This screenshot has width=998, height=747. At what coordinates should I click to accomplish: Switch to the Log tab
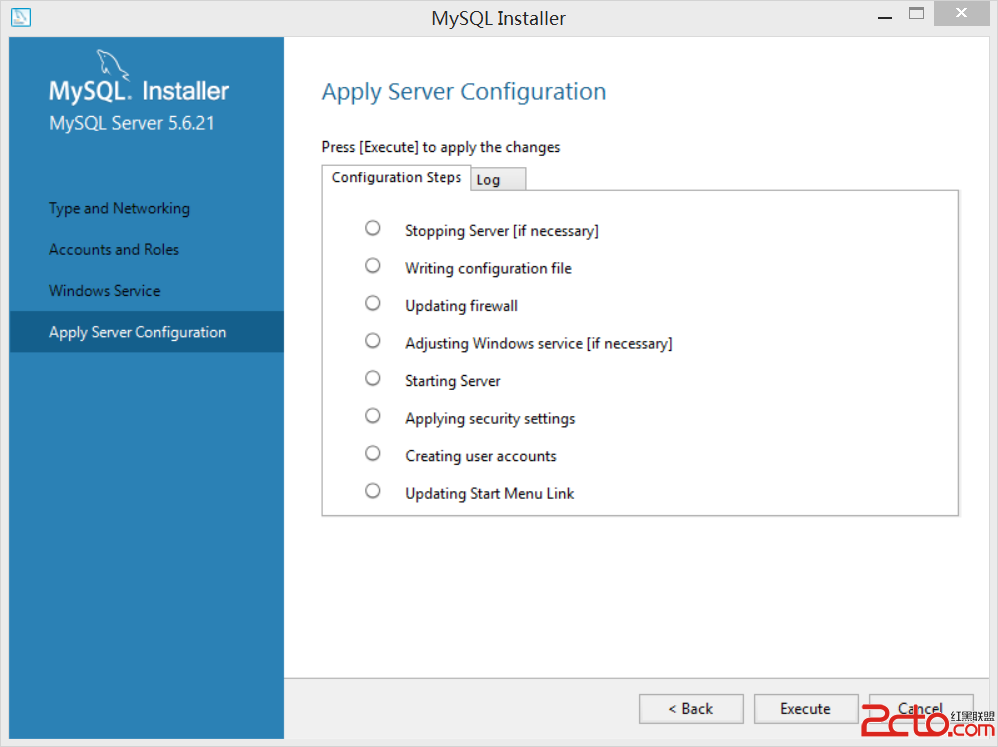[x=498, y=179]
